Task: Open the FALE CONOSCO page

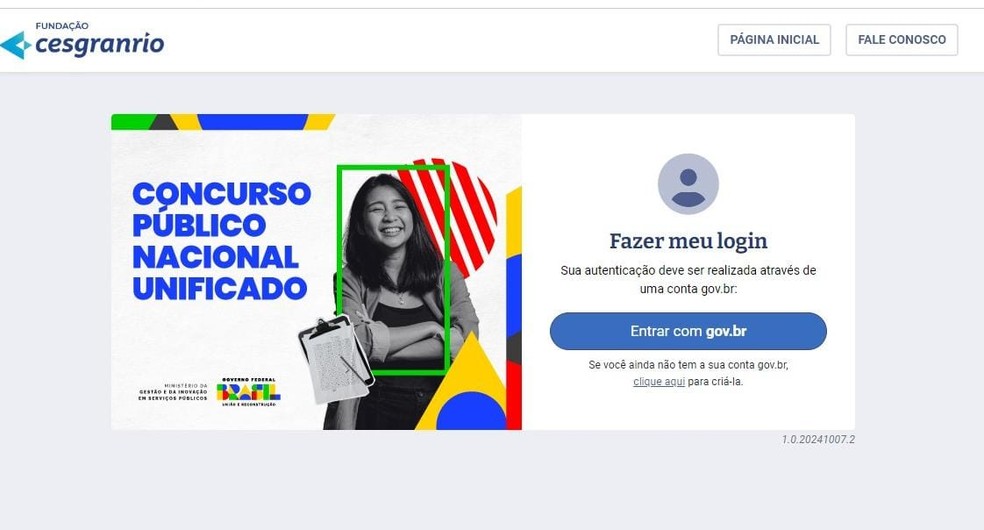Action: 901,40
